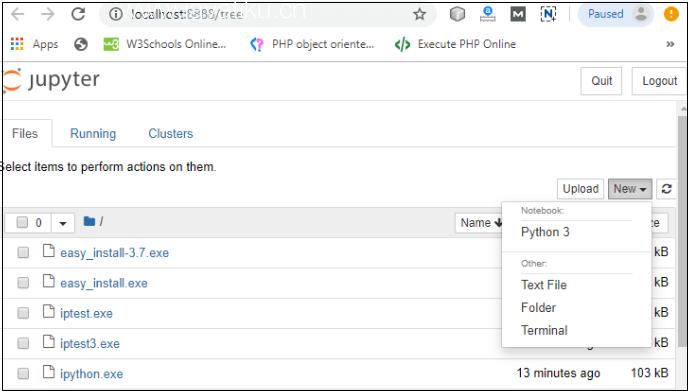The height and width of the screenshot is (391, 688).
Task: Open the iptest.exe file link
Action: point(86,313)
